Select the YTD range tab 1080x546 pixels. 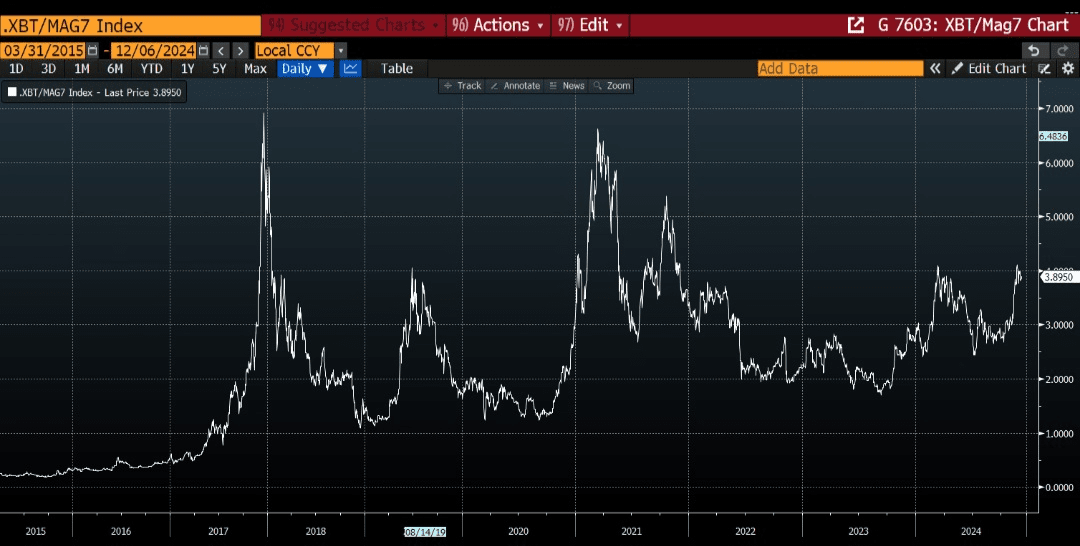152,68
